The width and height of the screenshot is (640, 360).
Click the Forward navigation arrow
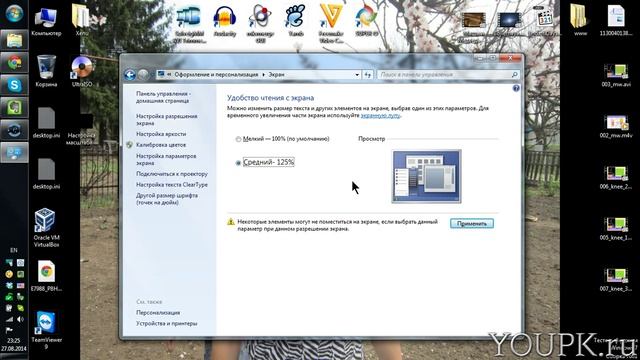point(143,75)
